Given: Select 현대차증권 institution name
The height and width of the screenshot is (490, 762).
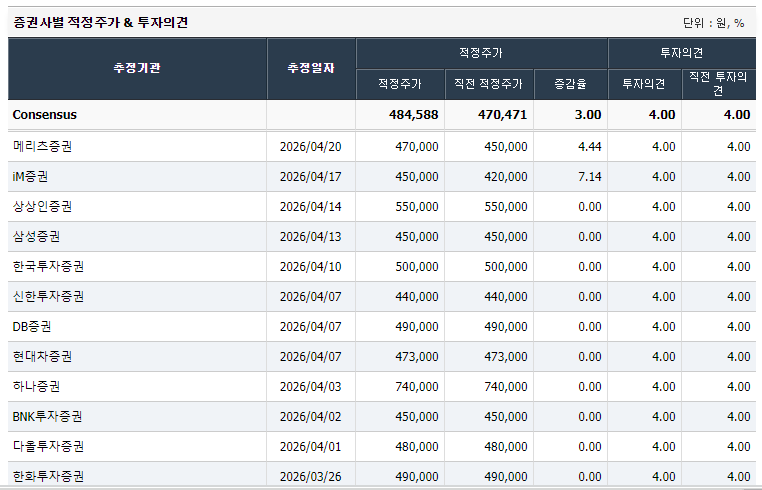Looking at the screenshot, I should (42, 357).
